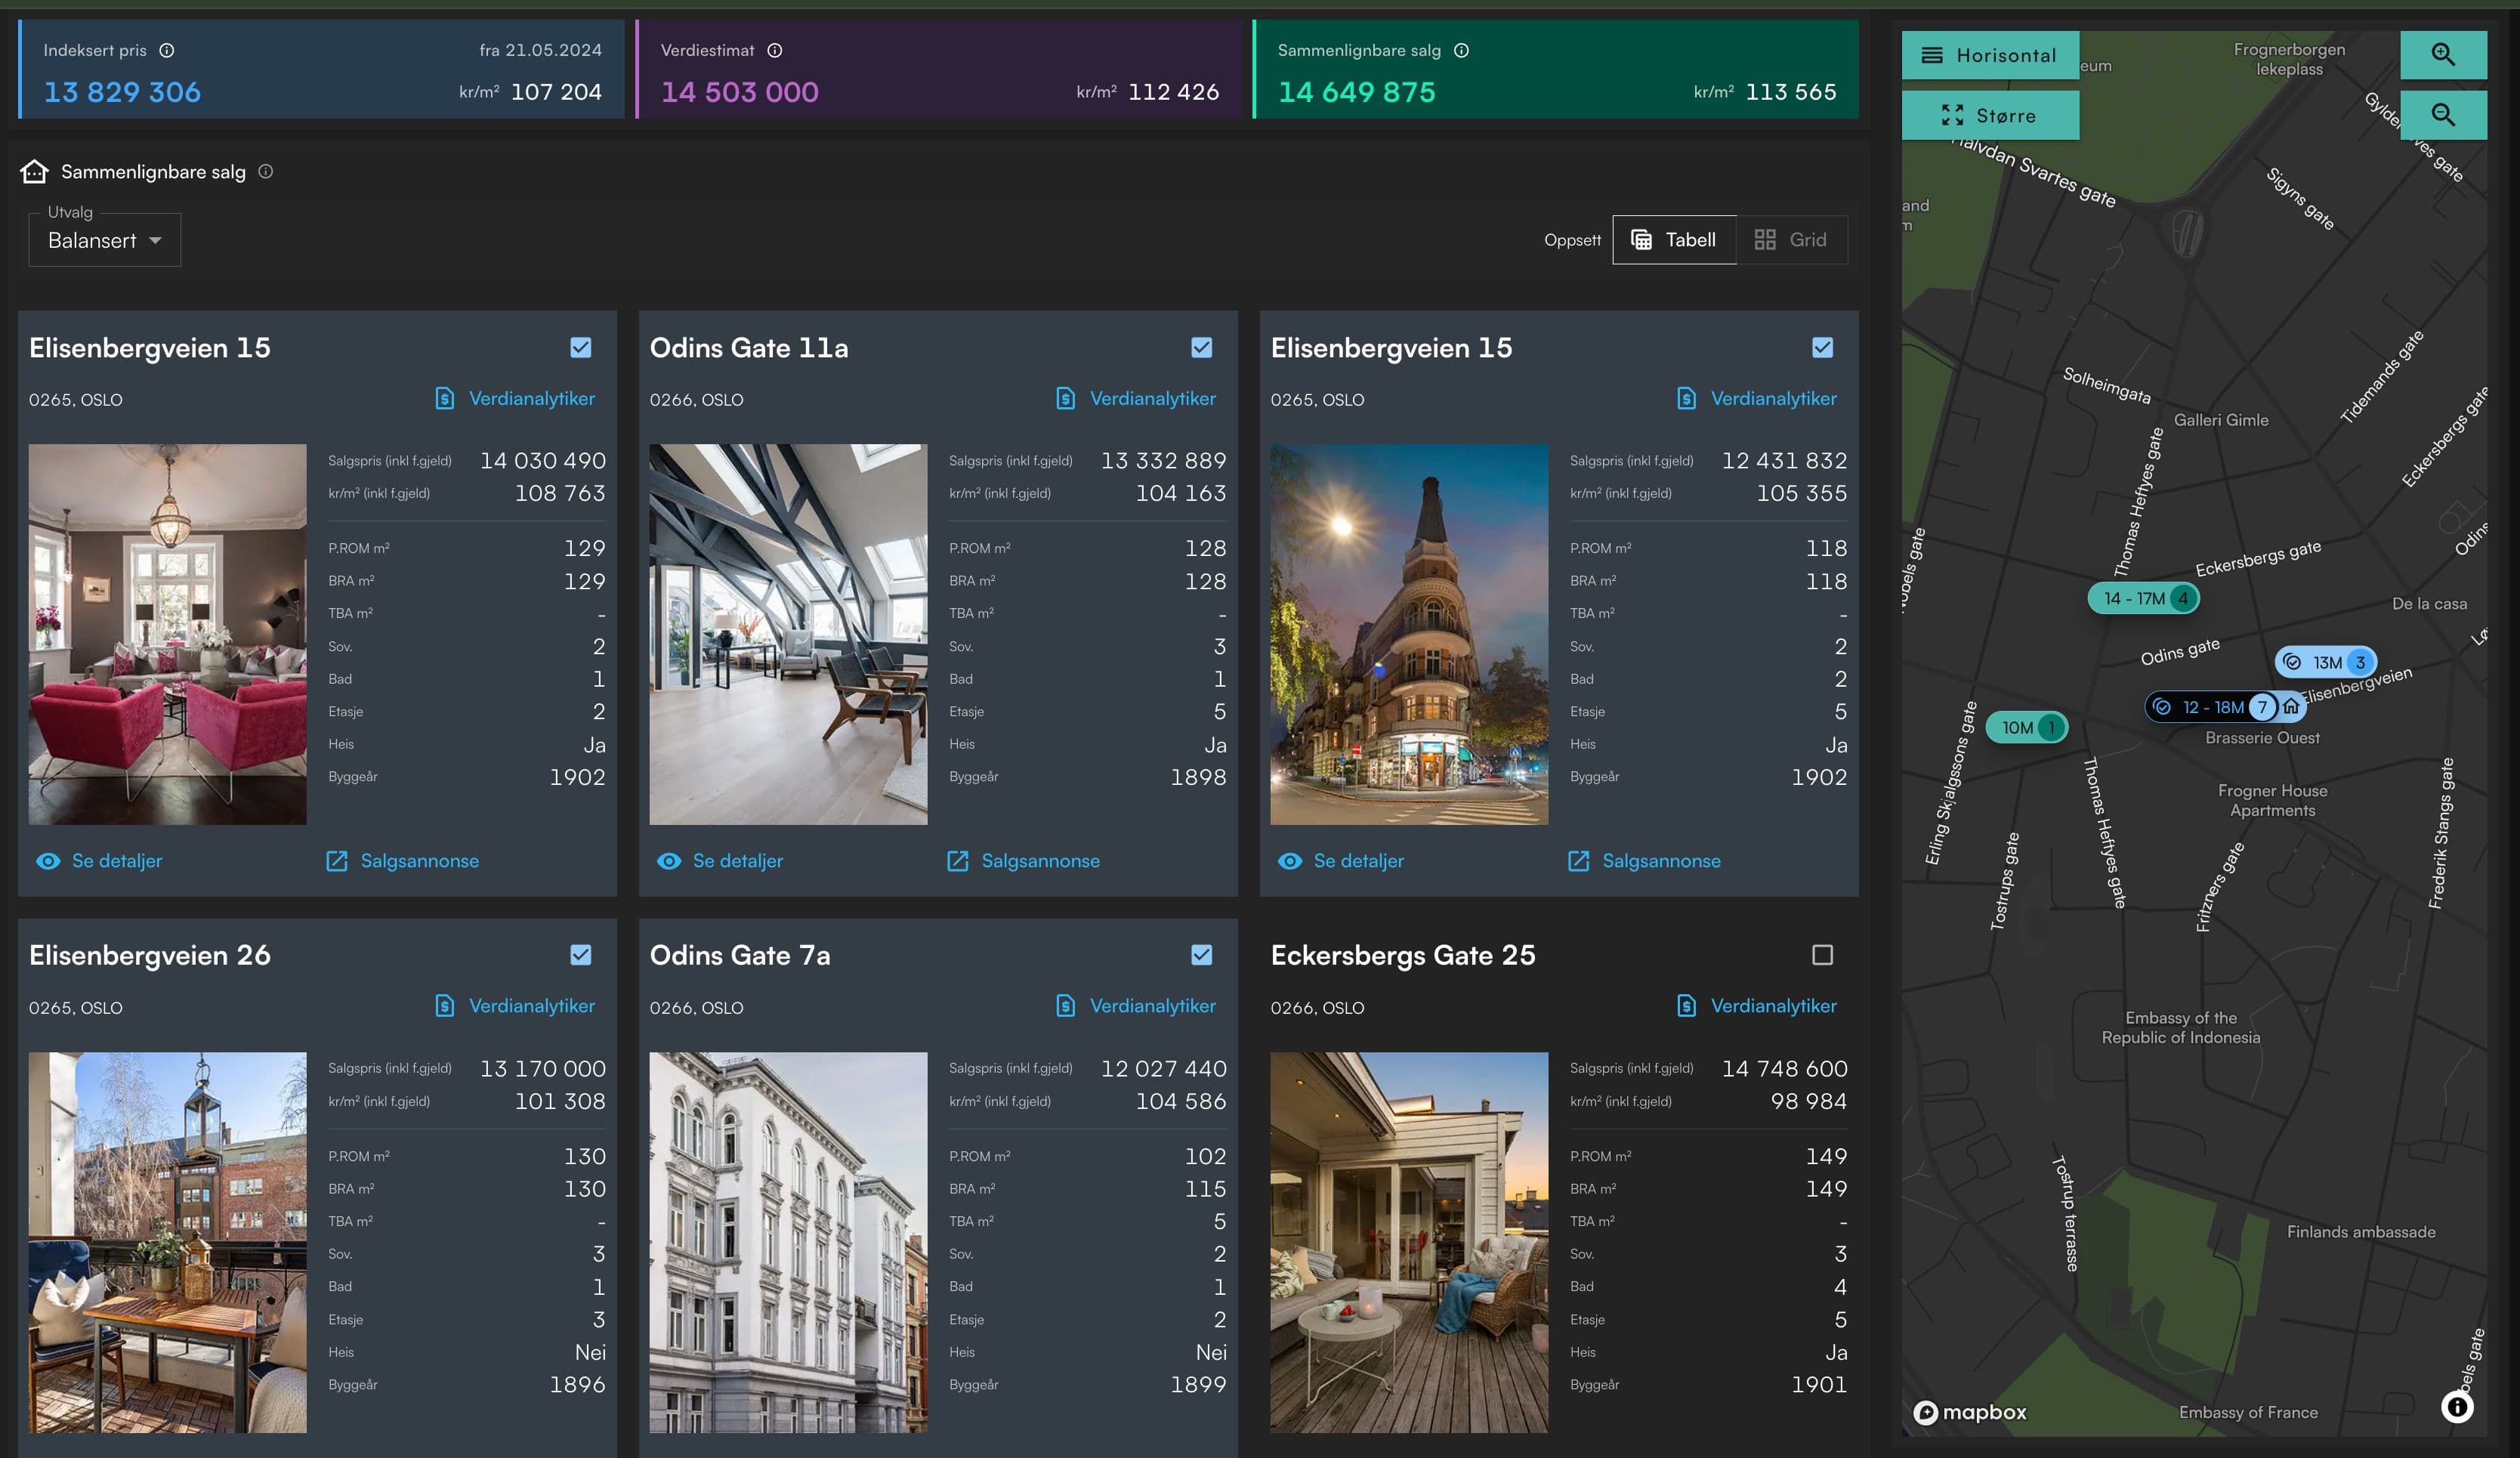Click info icon in green Sammenlignbare salg card
2520x1458 pixels.
click(x=1461, y=50)
